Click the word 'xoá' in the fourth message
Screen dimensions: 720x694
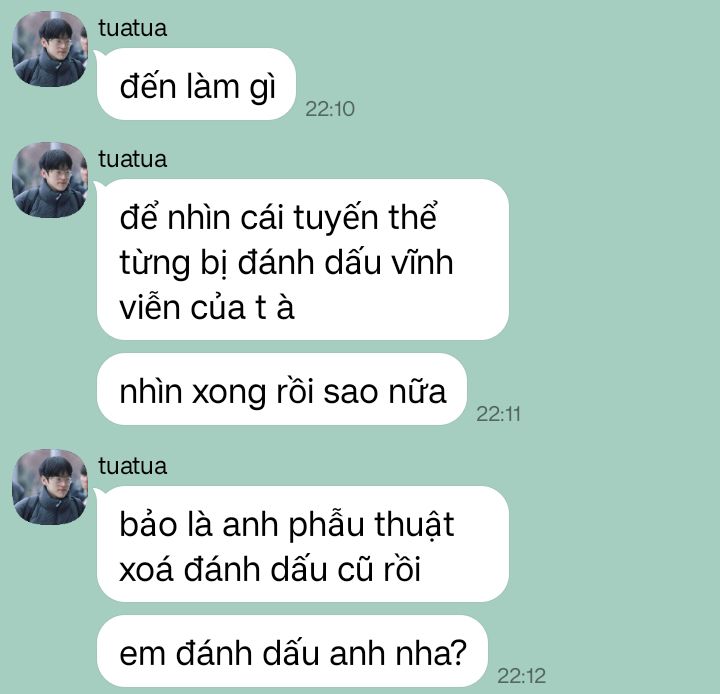tap(146, 570)
